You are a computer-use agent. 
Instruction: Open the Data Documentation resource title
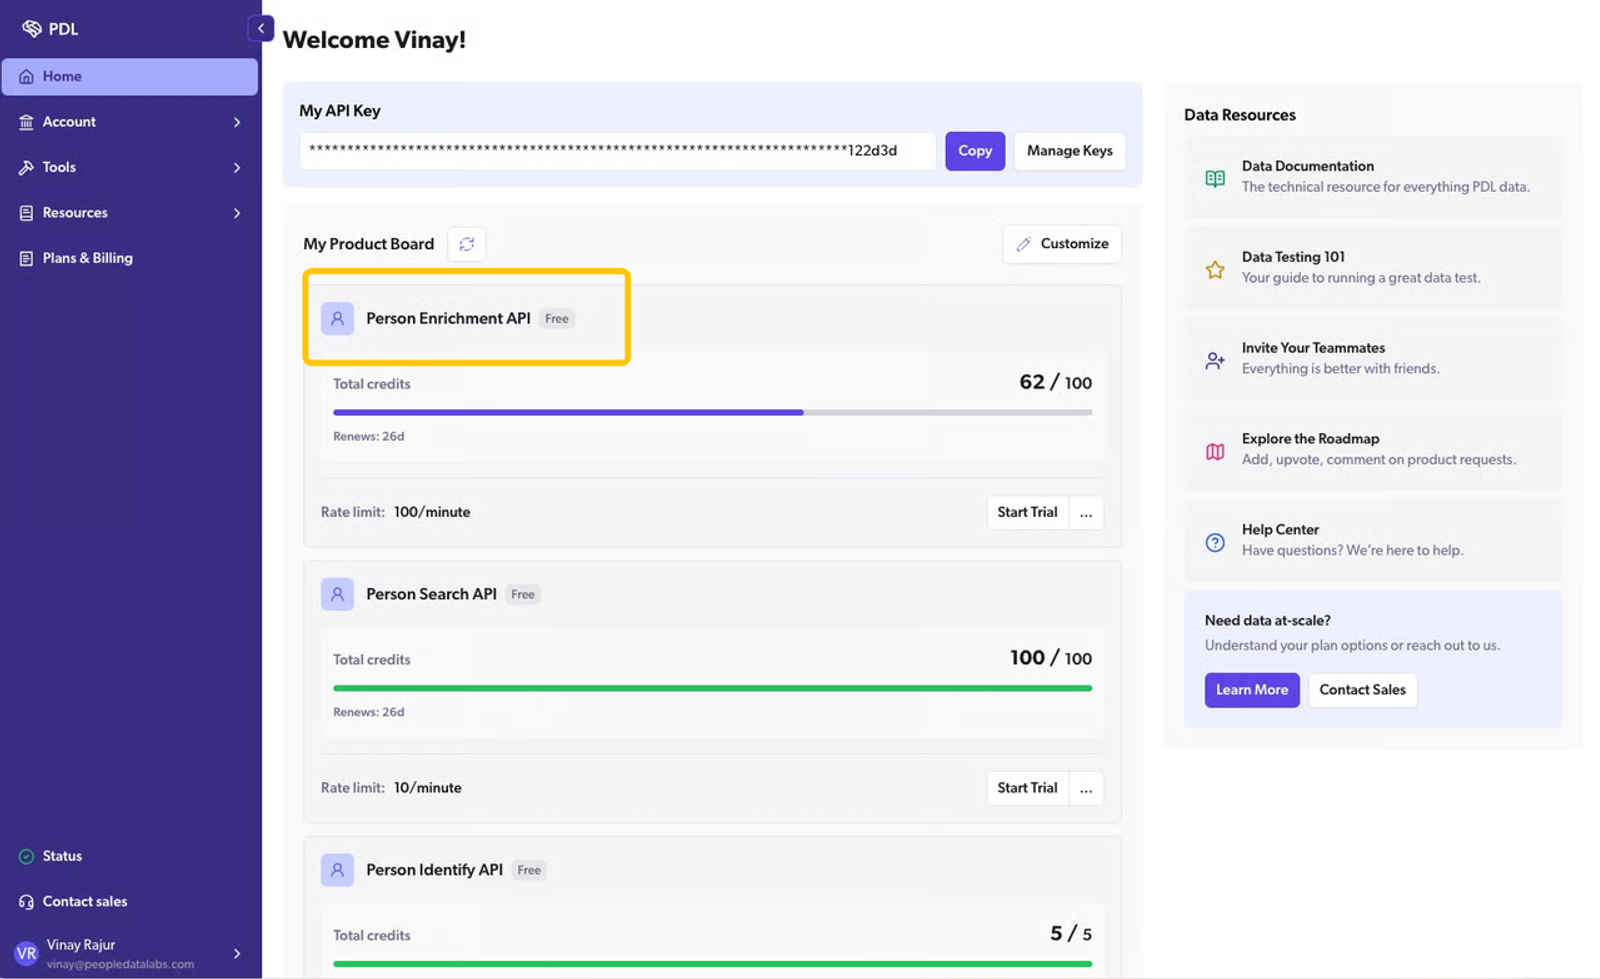[x=1308, y=166]
